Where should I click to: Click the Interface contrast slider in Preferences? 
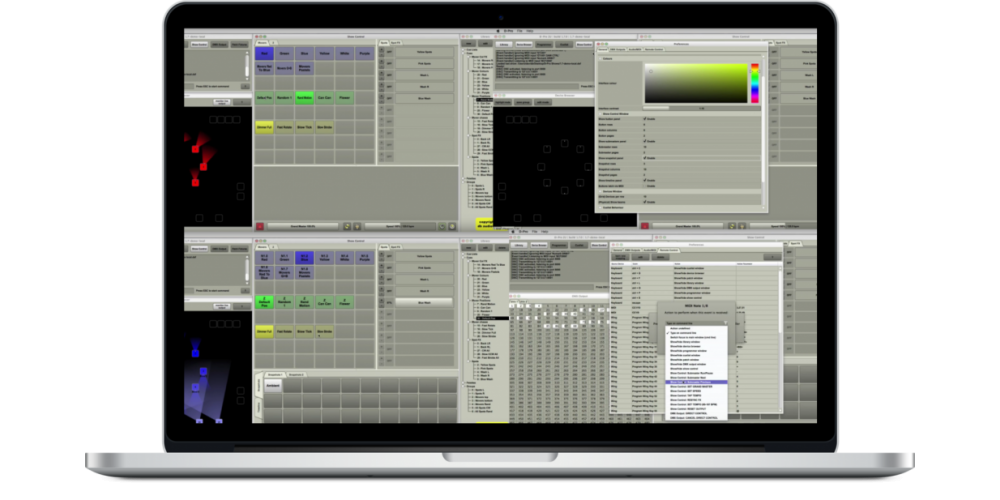(702, 107)
